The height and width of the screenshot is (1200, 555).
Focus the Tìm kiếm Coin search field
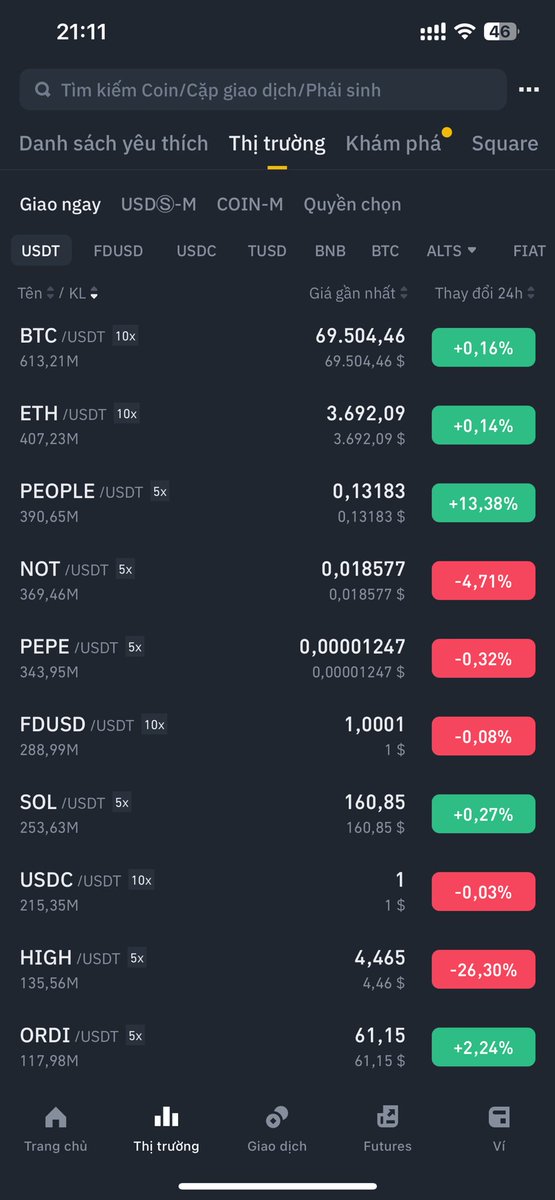263,90
